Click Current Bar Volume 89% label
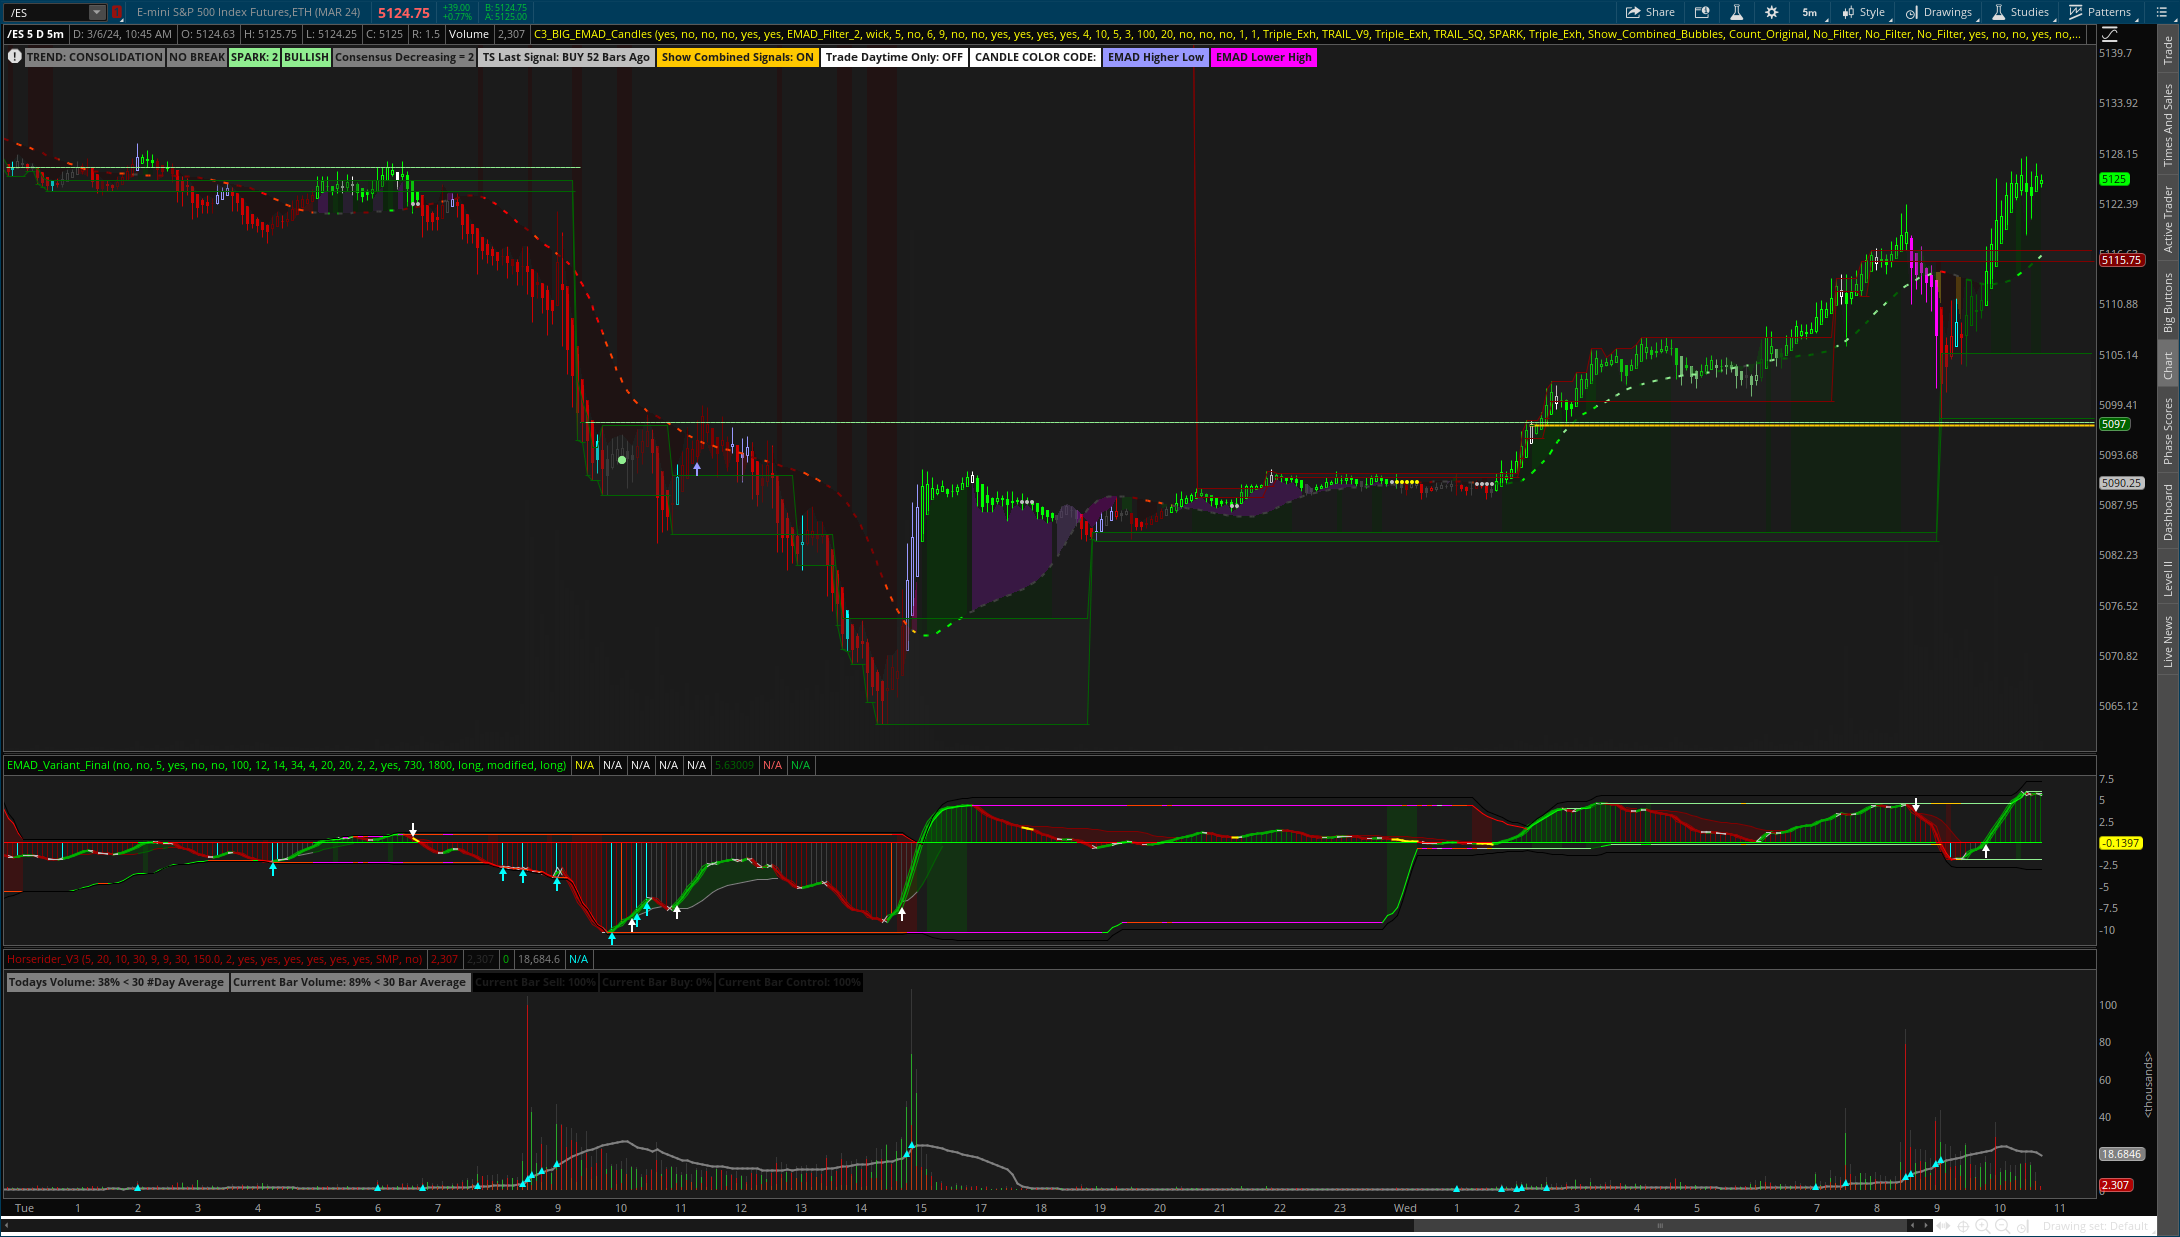 pyautogui.click(x=350, y=982)
